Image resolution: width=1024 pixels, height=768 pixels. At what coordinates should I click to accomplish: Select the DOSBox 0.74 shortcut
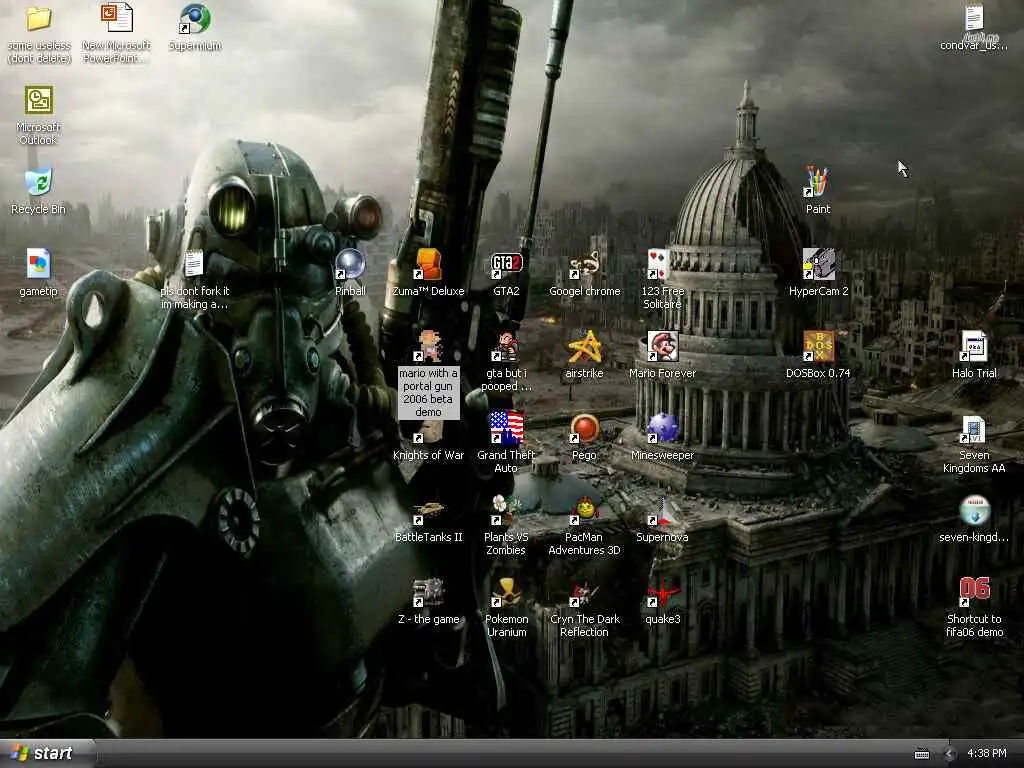coord(818,346)
